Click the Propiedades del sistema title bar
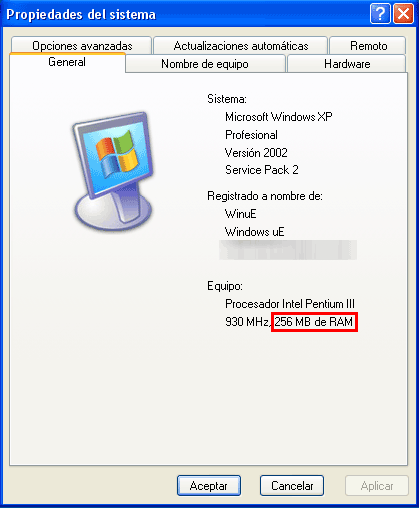The image size is (419, 508). click(x=185, y=14)
